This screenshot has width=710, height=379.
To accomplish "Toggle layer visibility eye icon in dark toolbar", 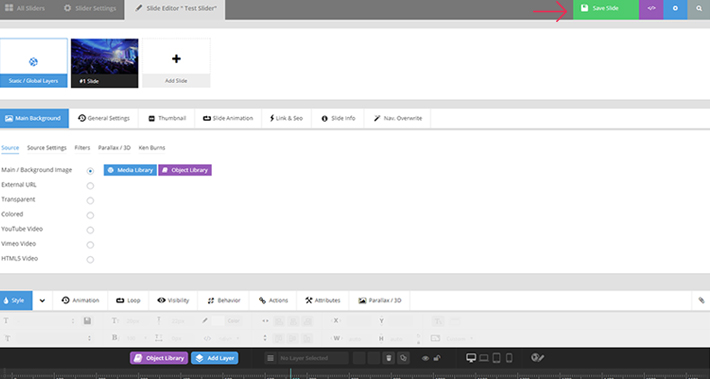I will click(x=425, y=358).
